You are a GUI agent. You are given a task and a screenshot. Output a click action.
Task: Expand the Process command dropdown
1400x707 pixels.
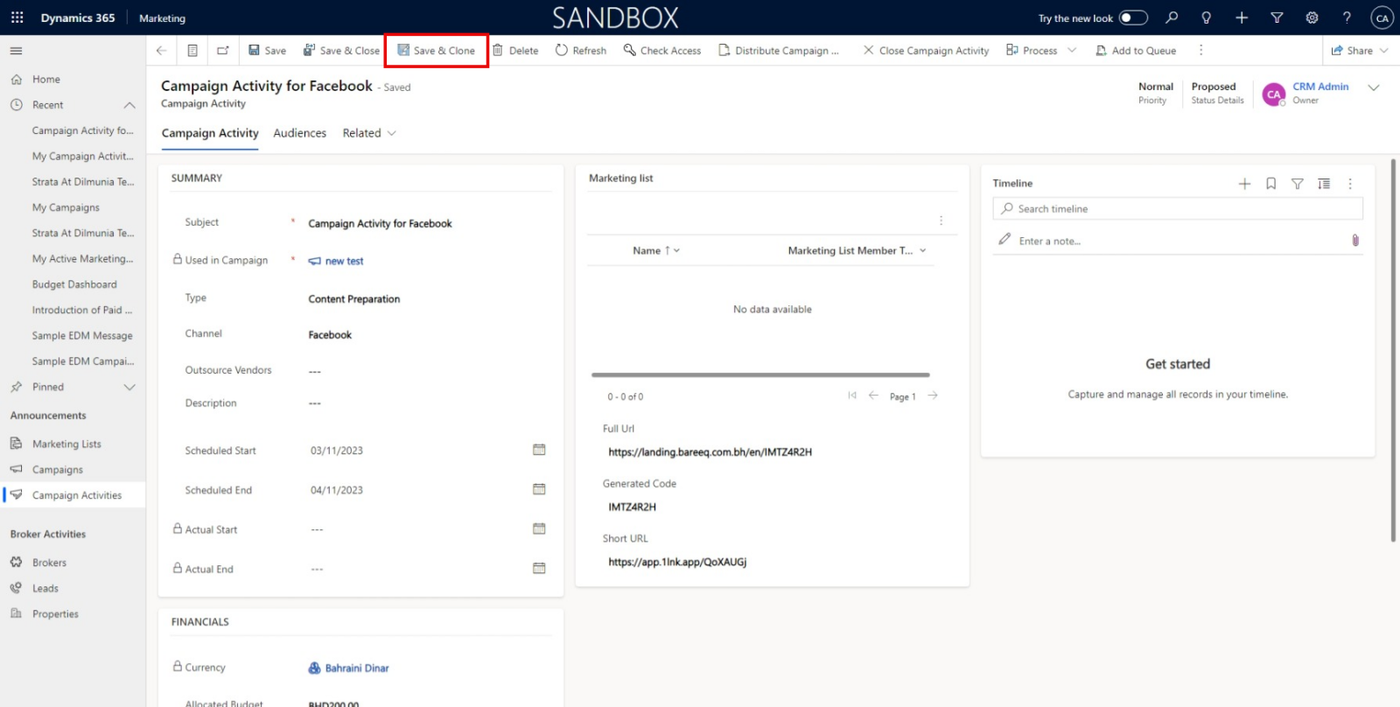tap(1072, 50)
